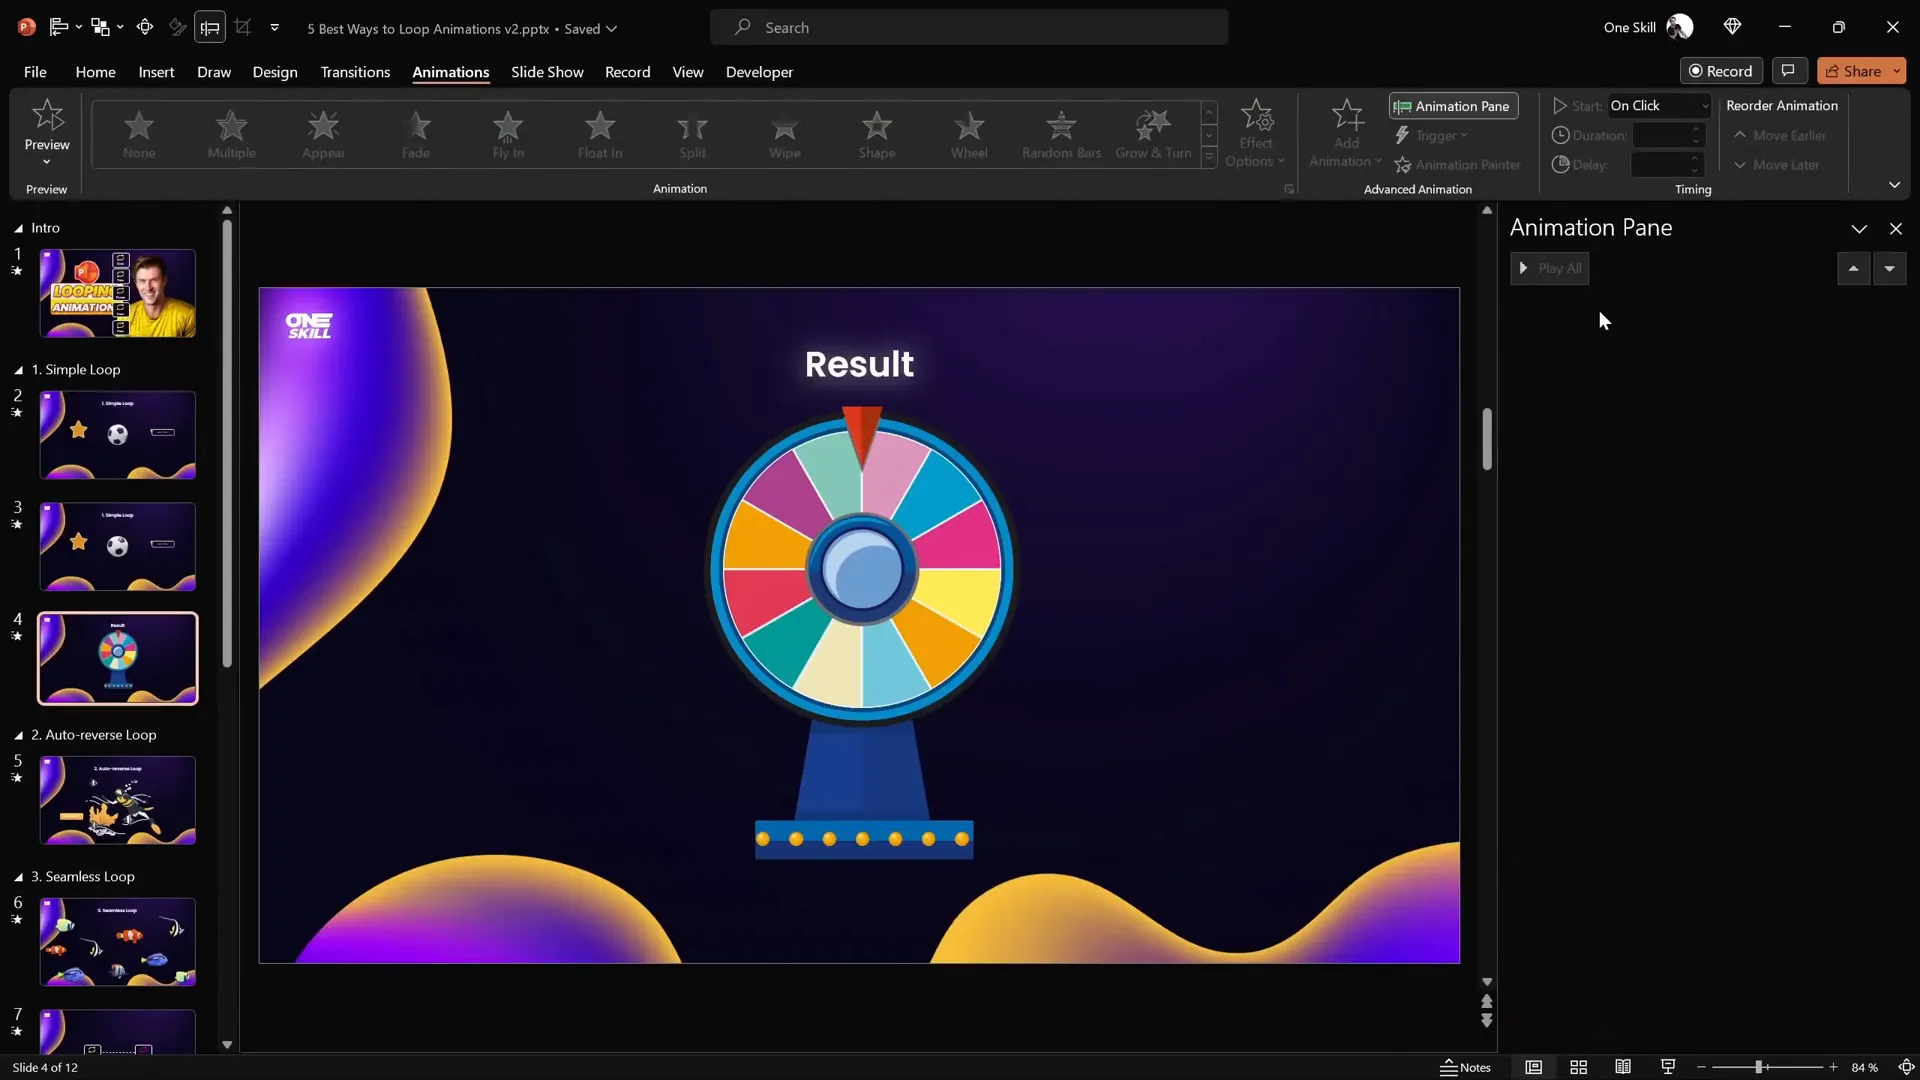
Task: Open the Share button dropdown arrow
Action: click(x=1896, y=71)
